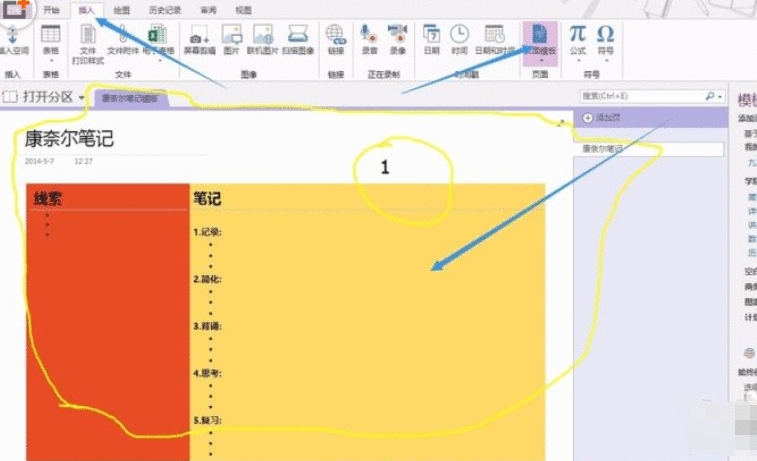Viewport: 757px width, 461px height.
Task: Click the '2.简化:' line
Action: [x=207, y=279]
